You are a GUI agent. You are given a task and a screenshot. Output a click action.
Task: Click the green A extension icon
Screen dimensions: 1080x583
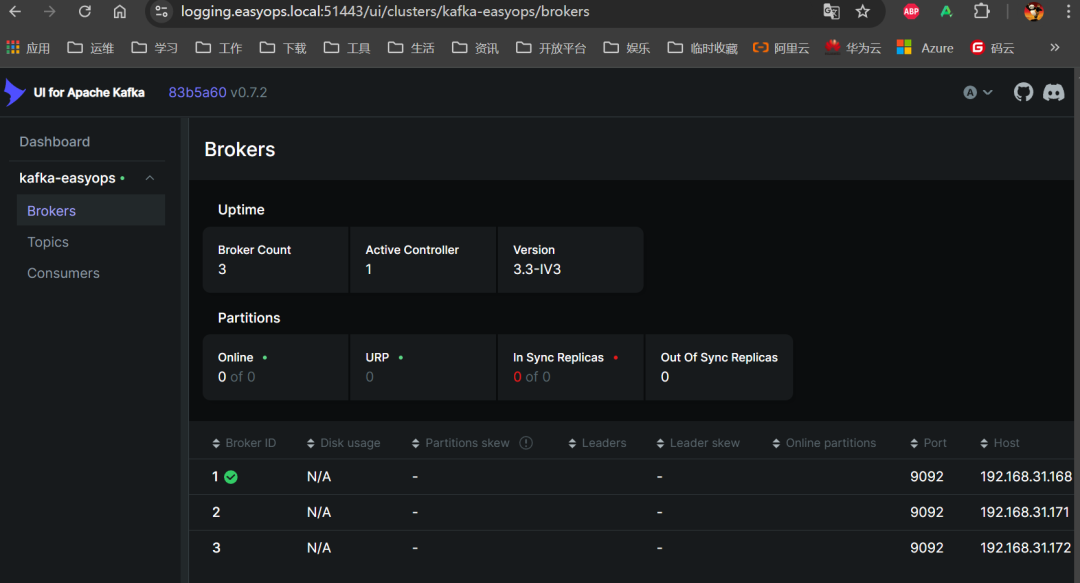pyautogui.click(x=946, y=12)
